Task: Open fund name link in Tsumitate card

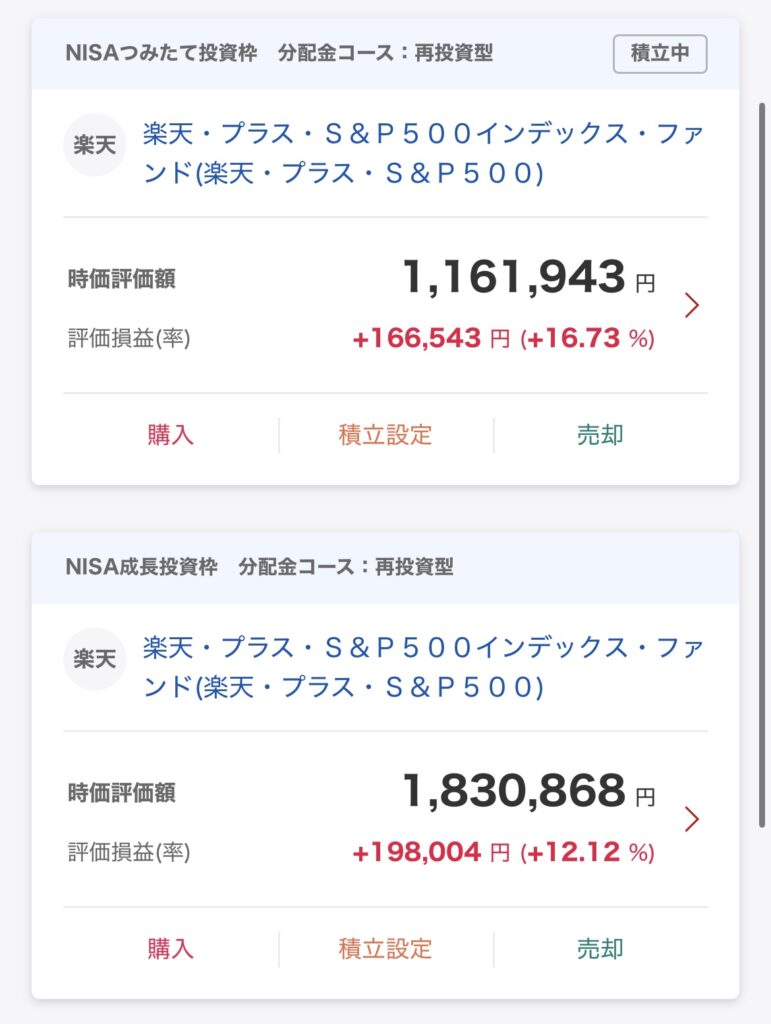Action: point(422,154)
